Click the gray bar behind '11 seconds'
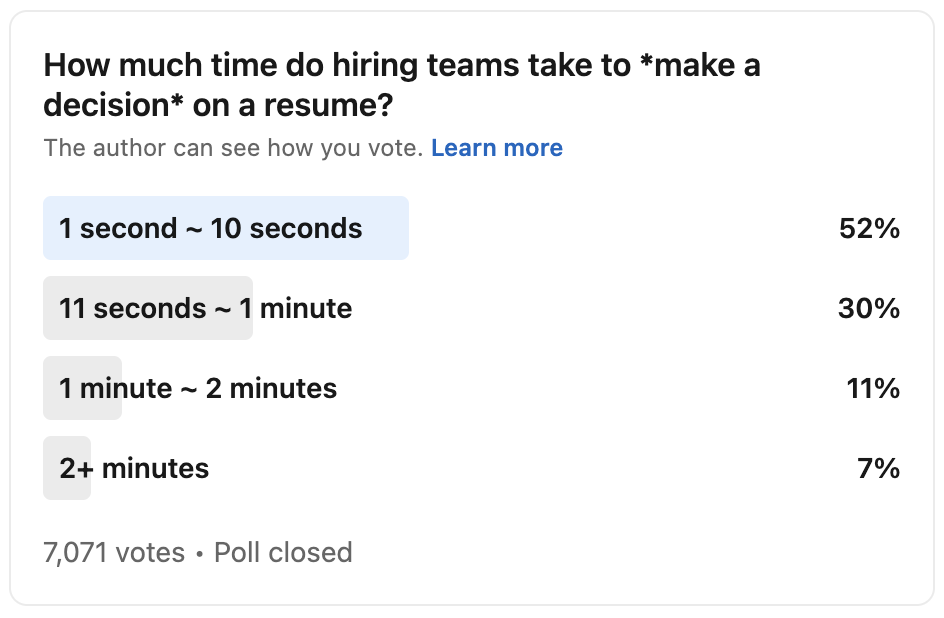Screen dimensions: 944x618 (x=148, y=308)
